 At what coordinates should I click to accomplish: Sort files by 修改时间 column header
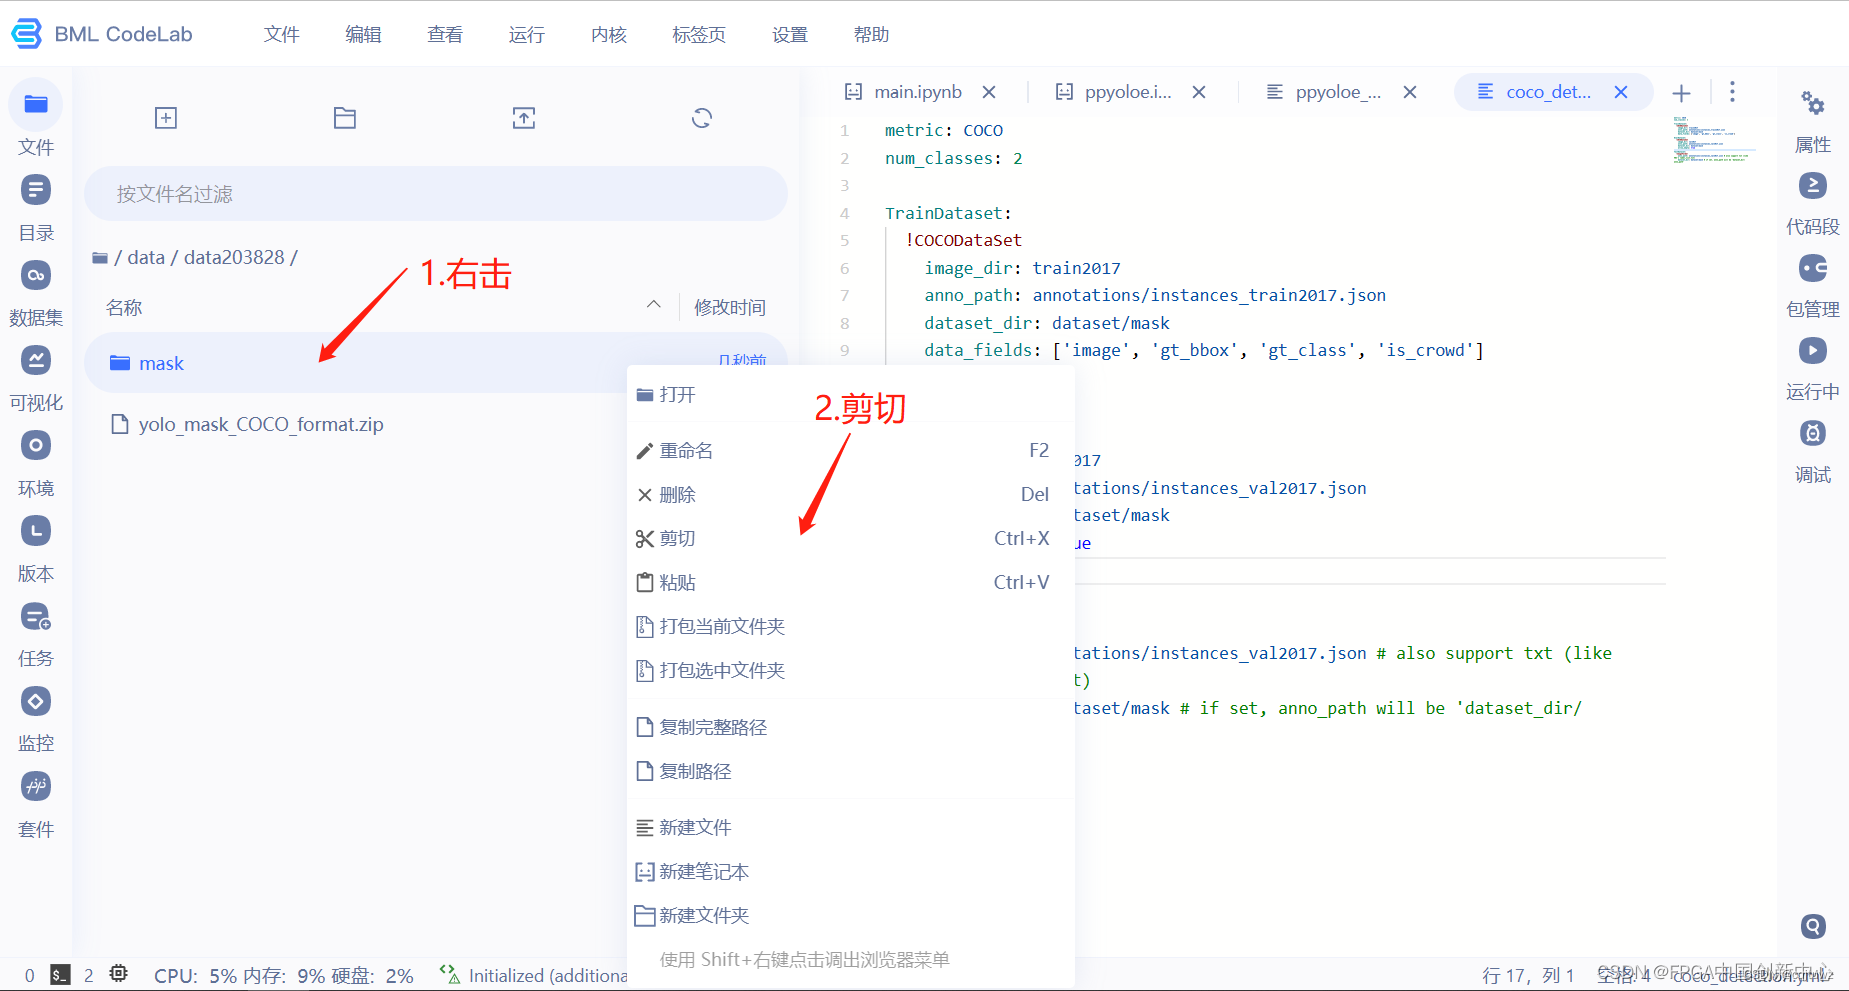pyautogui.click(x=730, y=308)
